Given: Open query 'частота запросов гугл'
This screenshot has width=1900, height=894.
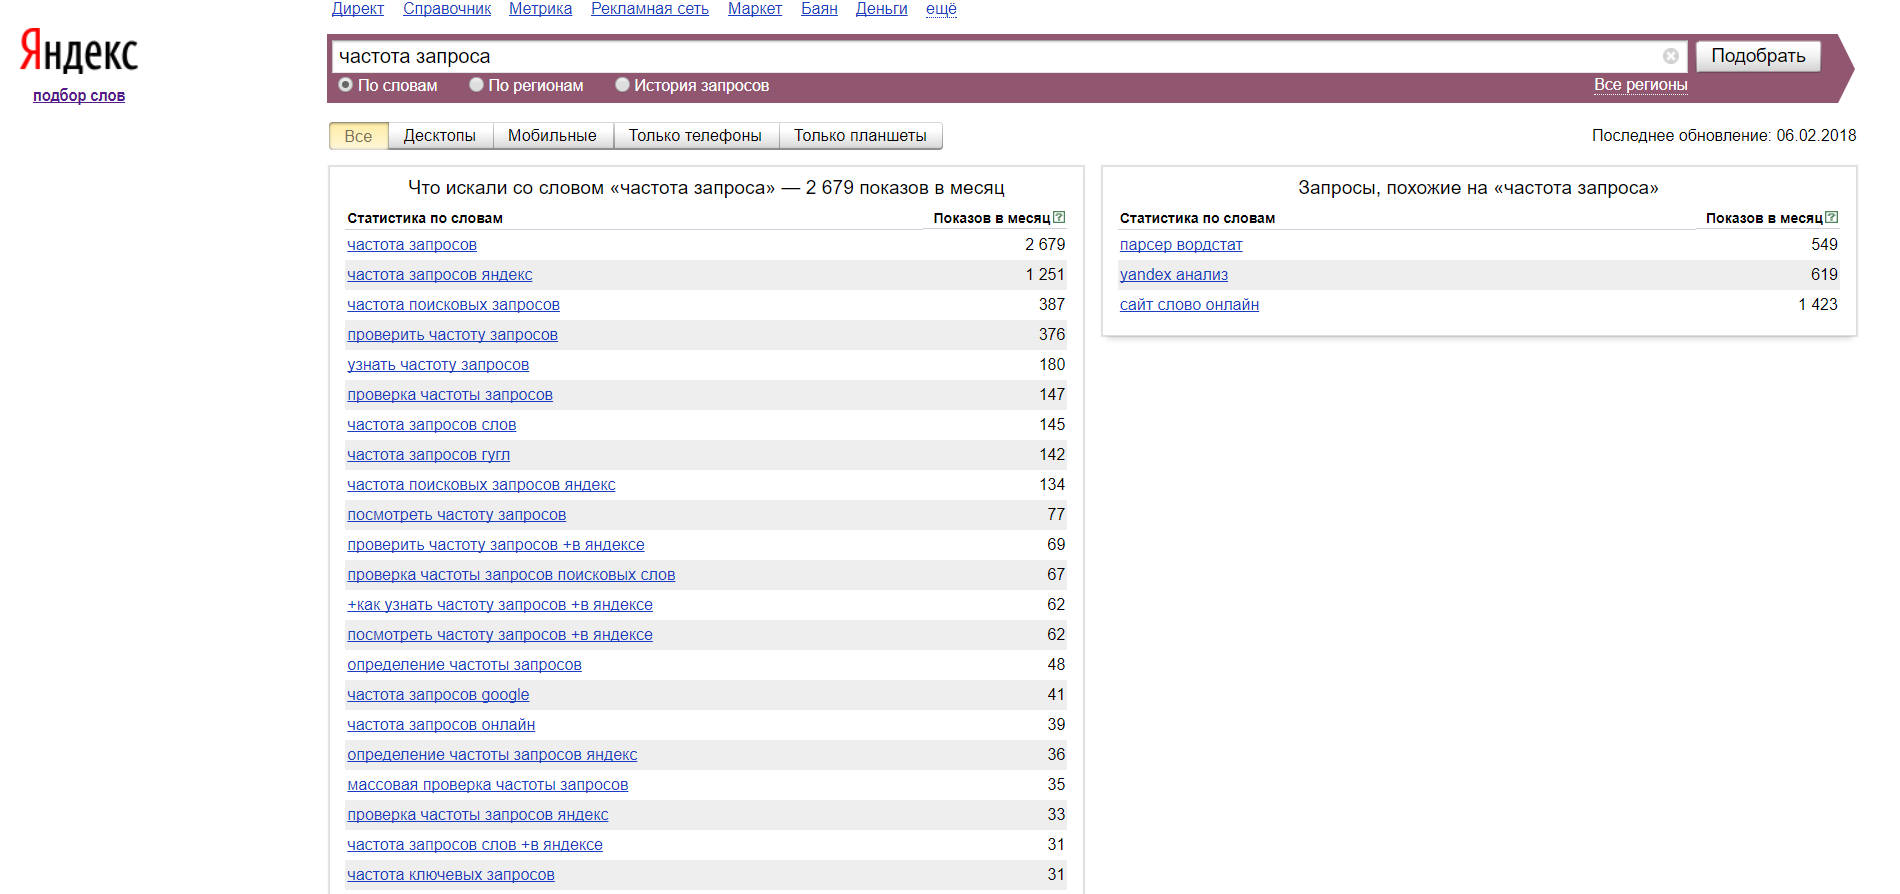Looking at the screenshot, I should coord(428,455).
